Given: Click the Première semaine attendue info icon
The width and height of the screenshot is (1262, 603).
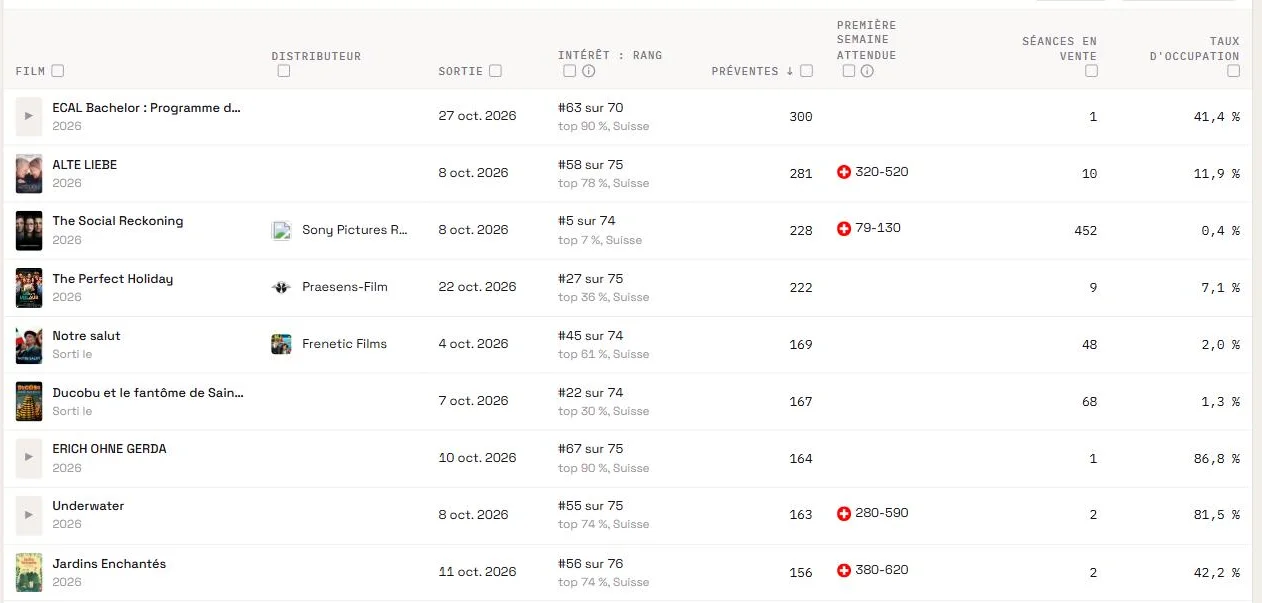Looking at the screenshot, I should (x=867, y=71).
